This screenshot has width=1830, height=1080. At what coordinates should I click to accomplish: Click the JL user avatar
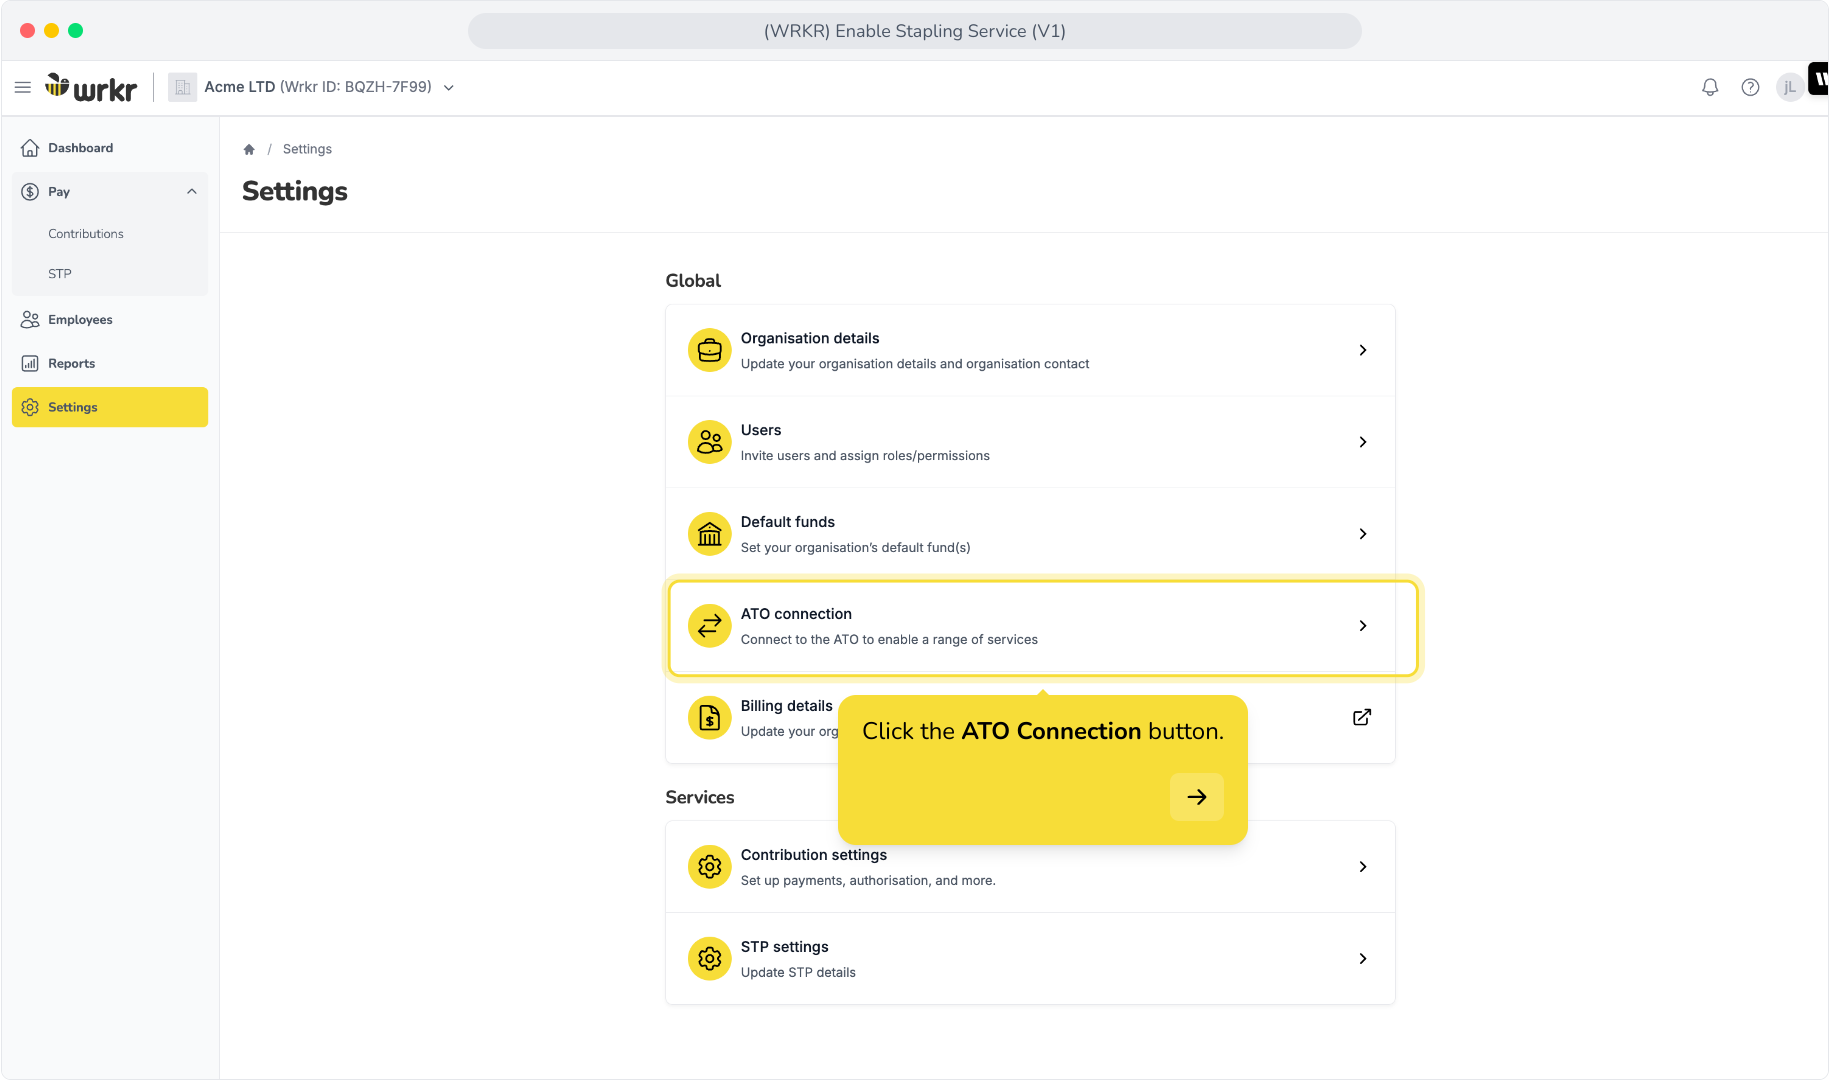tap(1790, 87)
